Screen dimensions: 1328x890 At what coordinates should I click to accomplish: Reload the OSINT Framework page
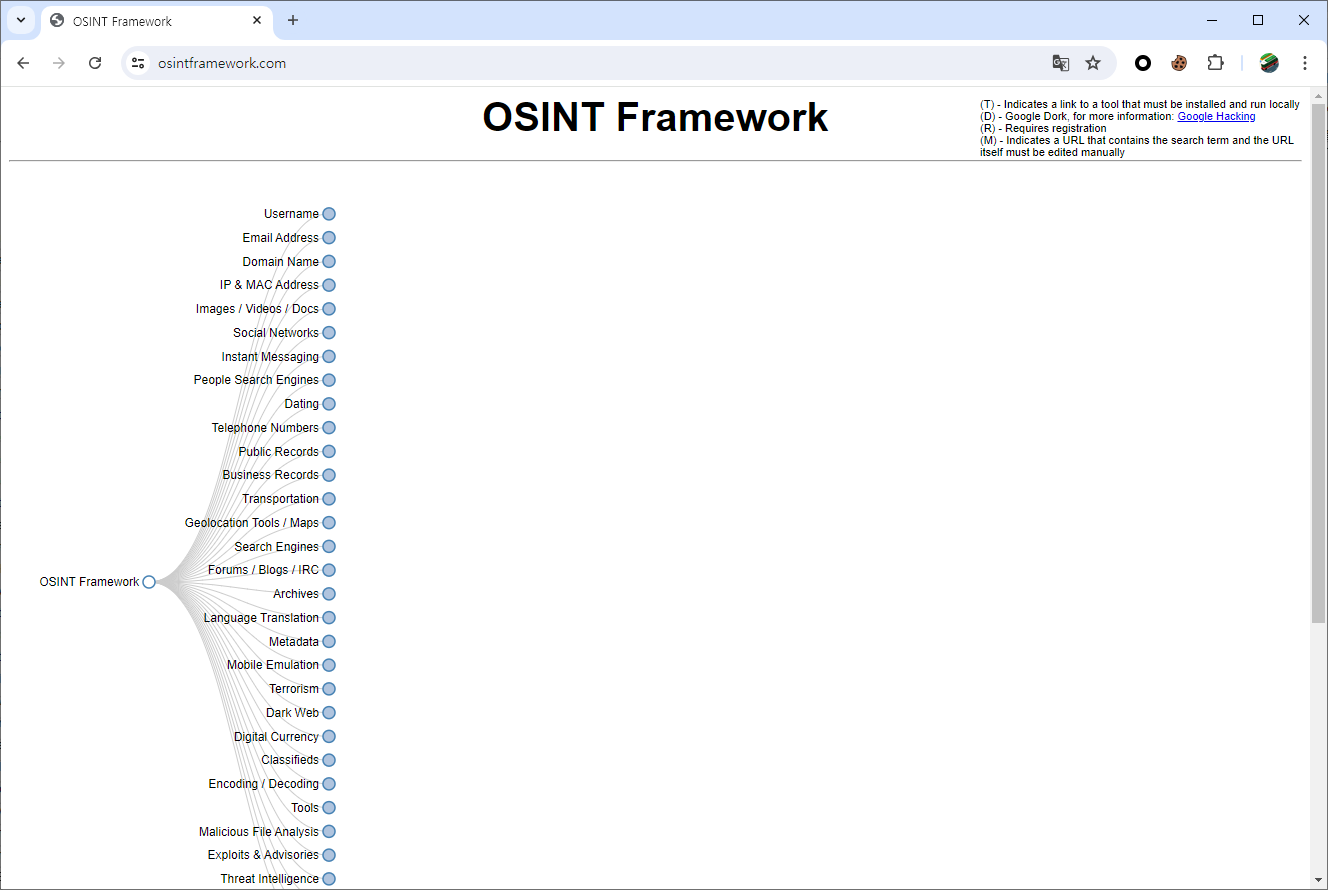click(x=95, y=63)
